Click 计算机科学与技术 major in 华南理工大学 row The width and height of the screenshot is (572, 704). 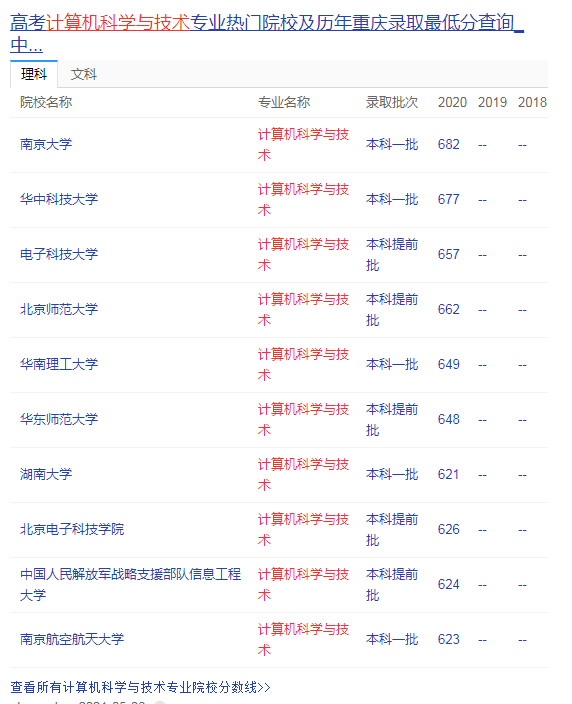(303, 364)
